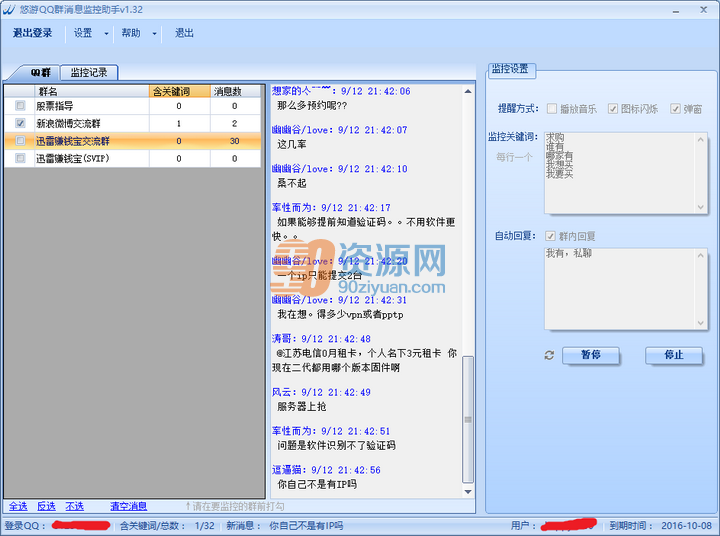
Task: Open the 帮助 menu
Action: (x=131, y=33)
